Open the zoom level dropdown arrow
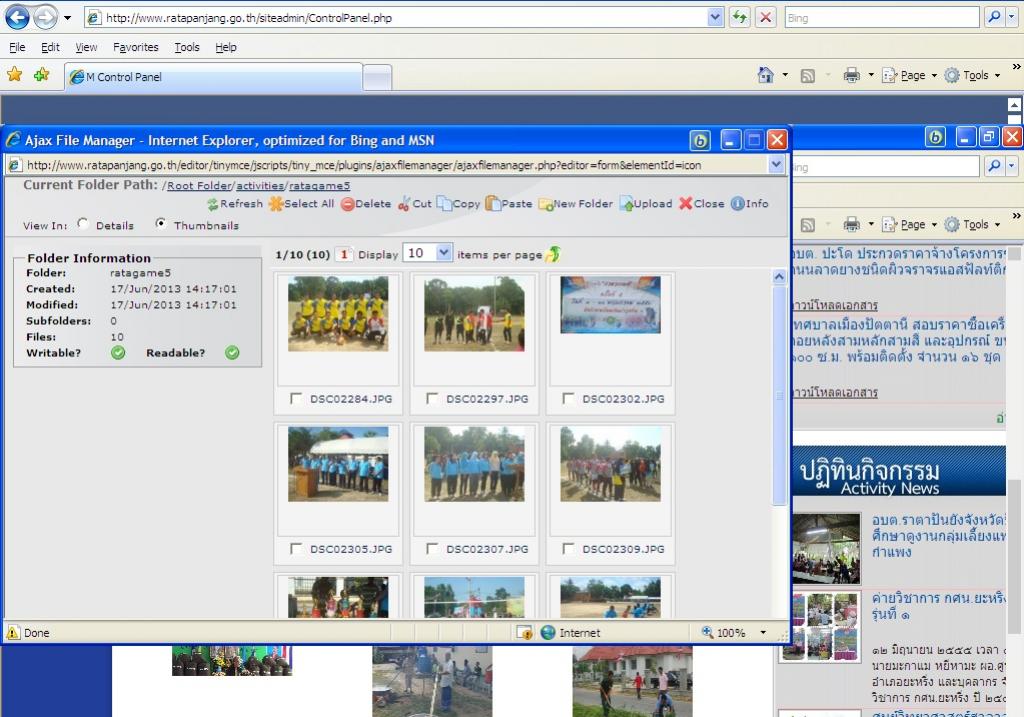The height and width of the screenshot is (717, 1024). tap(763, 632)
